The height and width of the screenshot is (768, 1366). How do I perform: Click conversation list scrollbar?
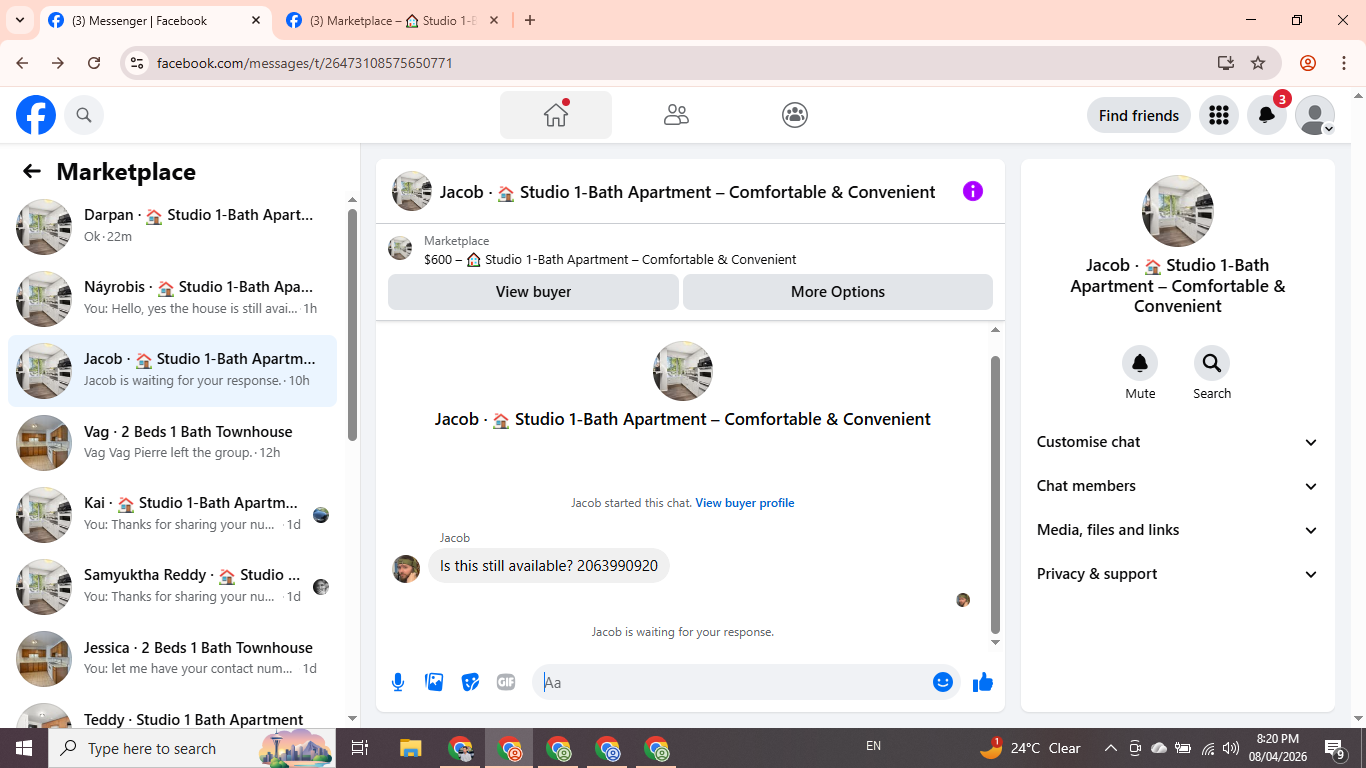pos(352,325)
